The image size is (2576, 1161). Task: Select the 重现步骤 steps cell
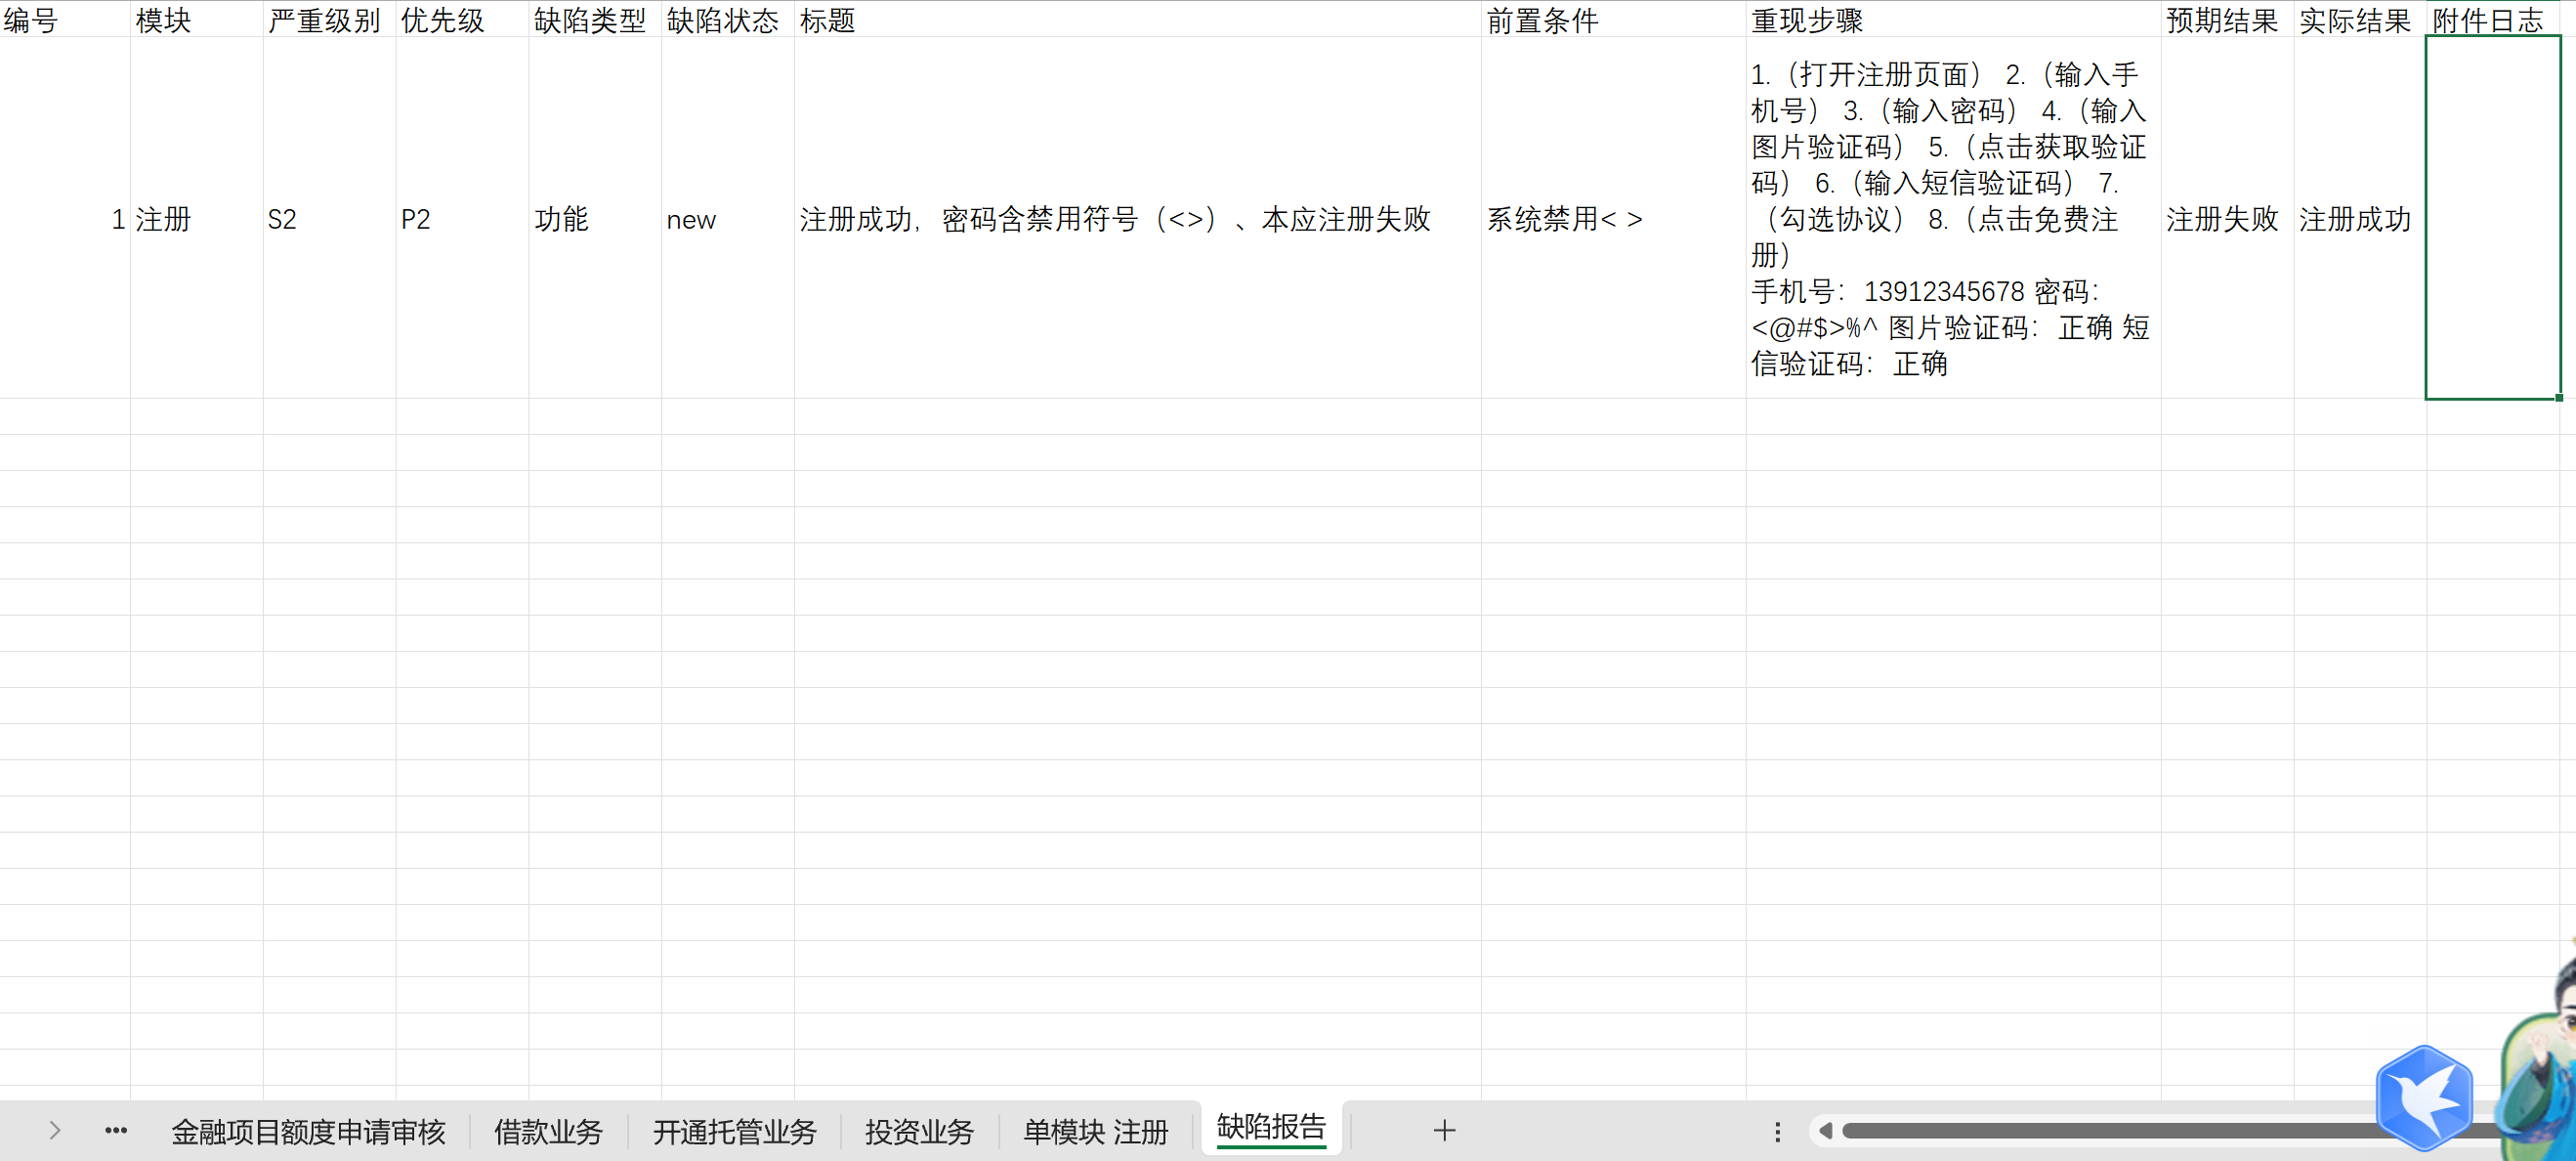tap(1951, 218)
